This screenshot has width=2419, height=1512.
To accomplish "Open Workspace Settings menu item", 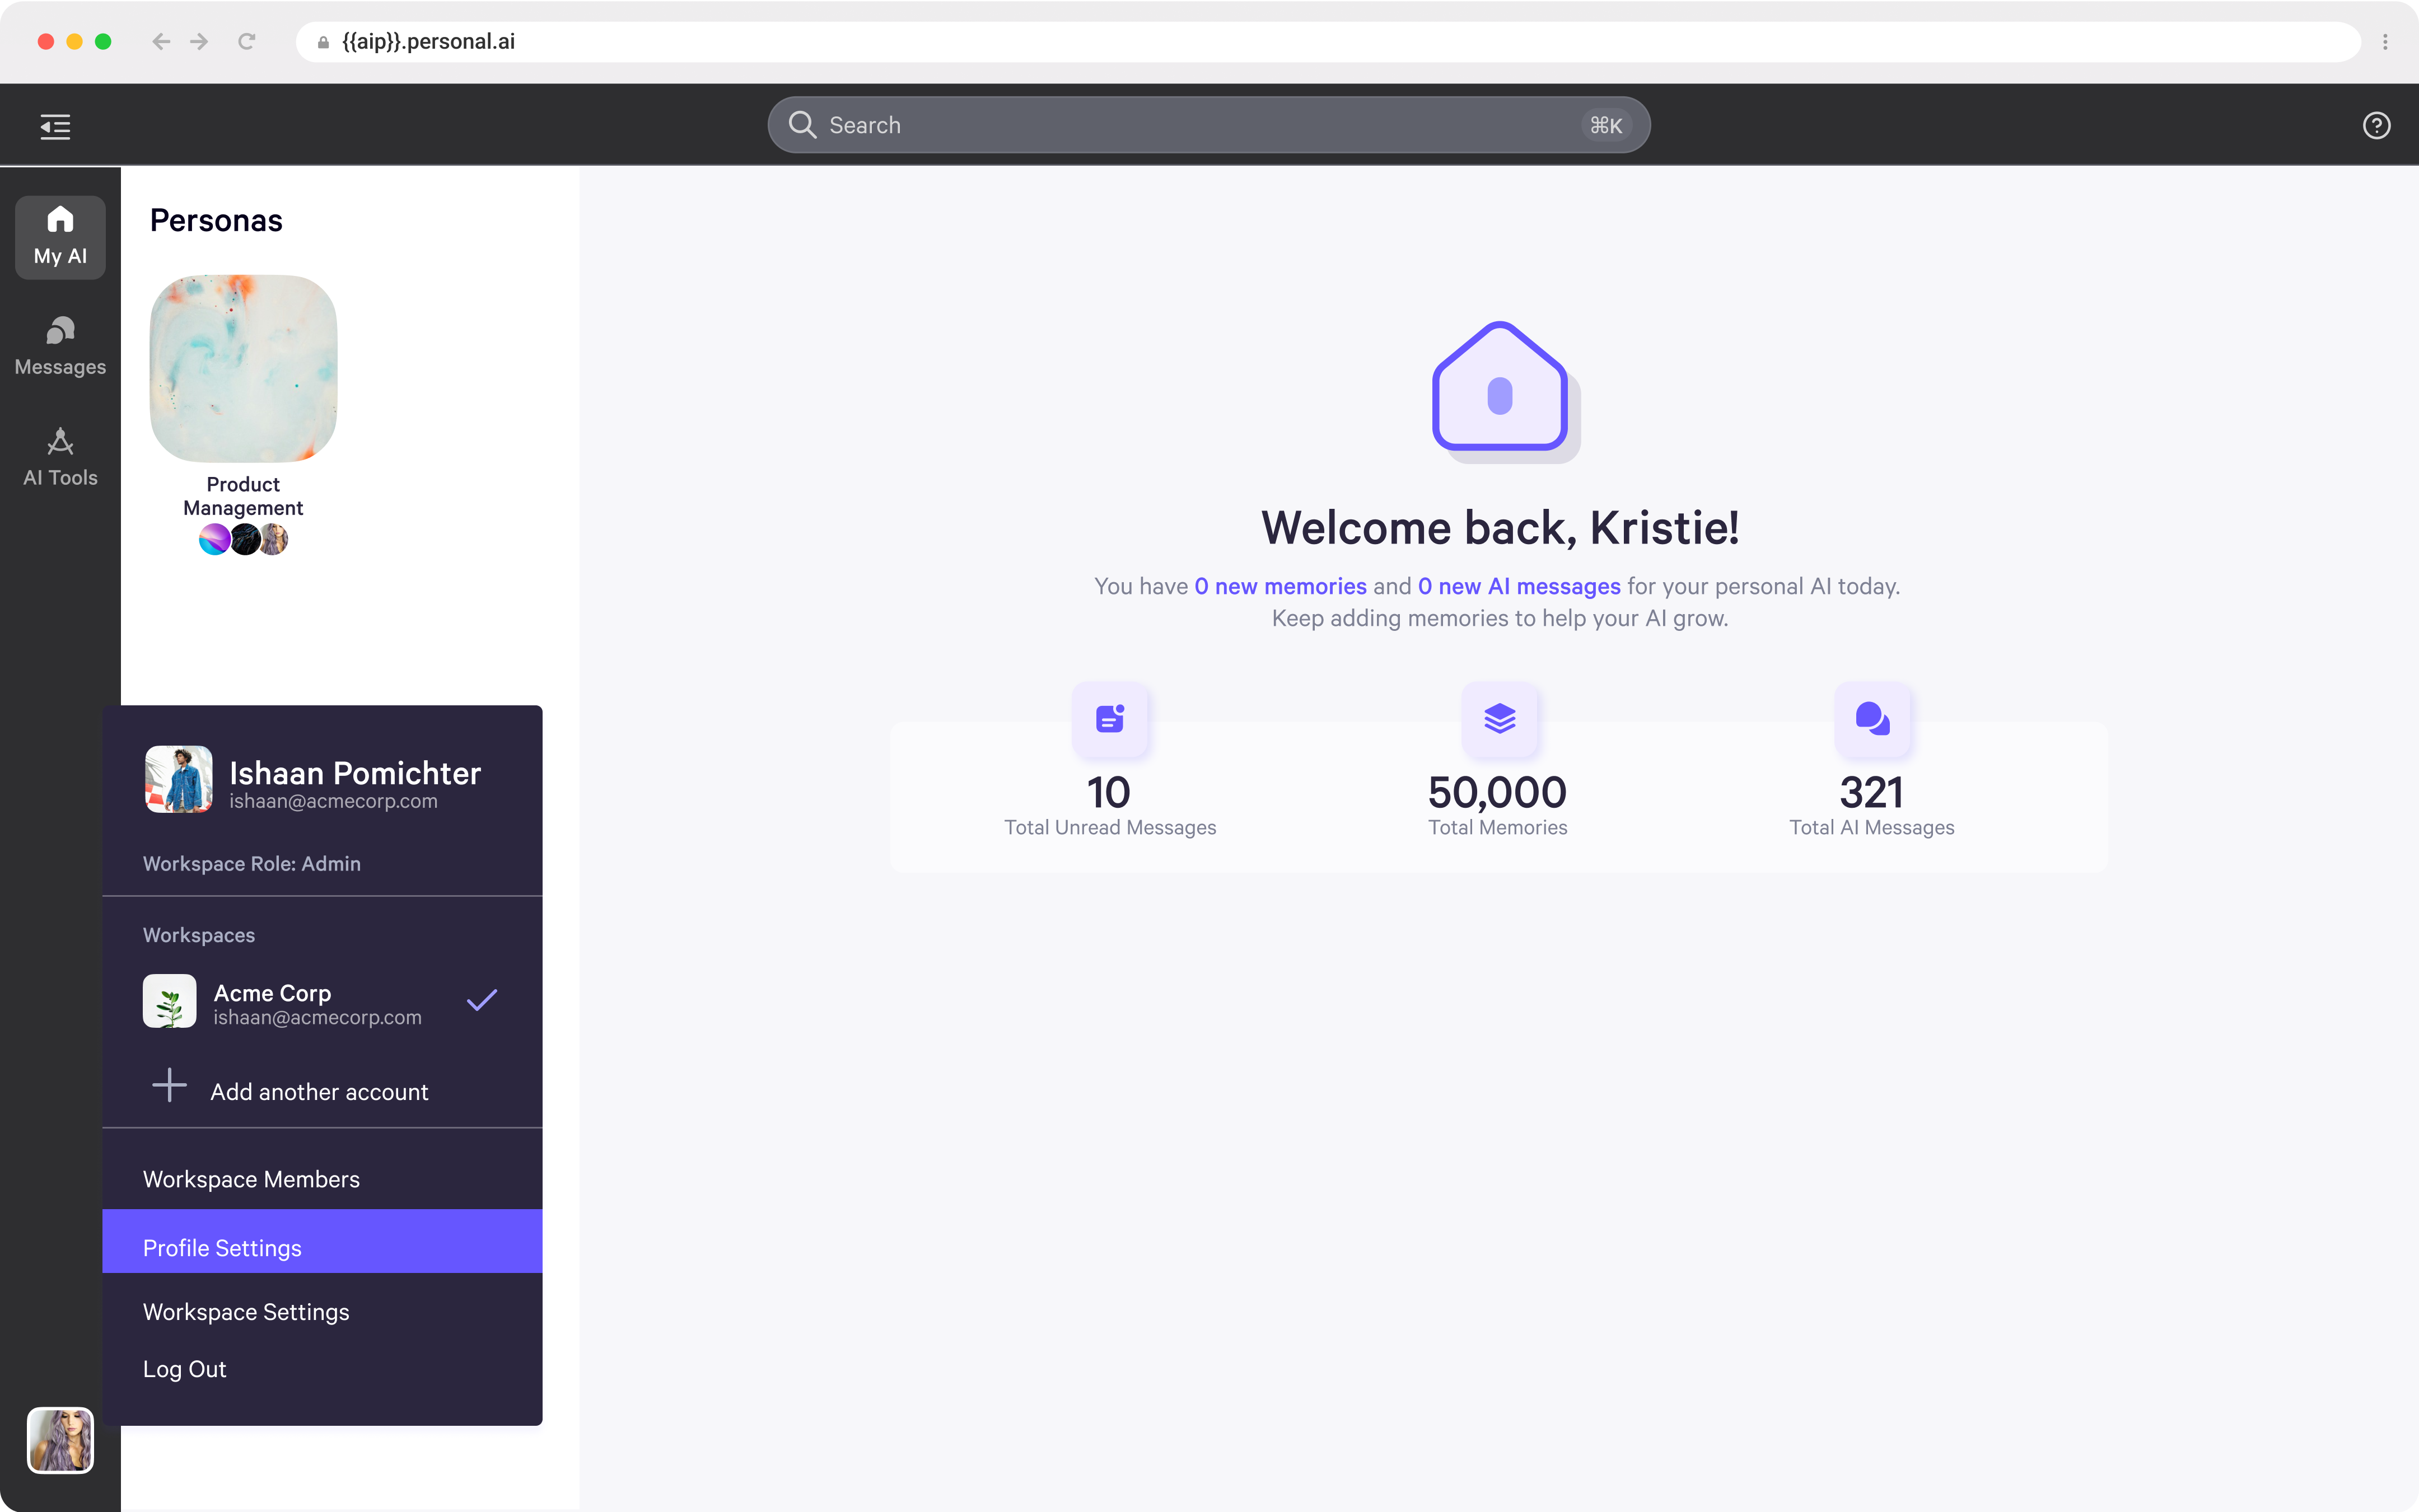I will click(246, 1312).
